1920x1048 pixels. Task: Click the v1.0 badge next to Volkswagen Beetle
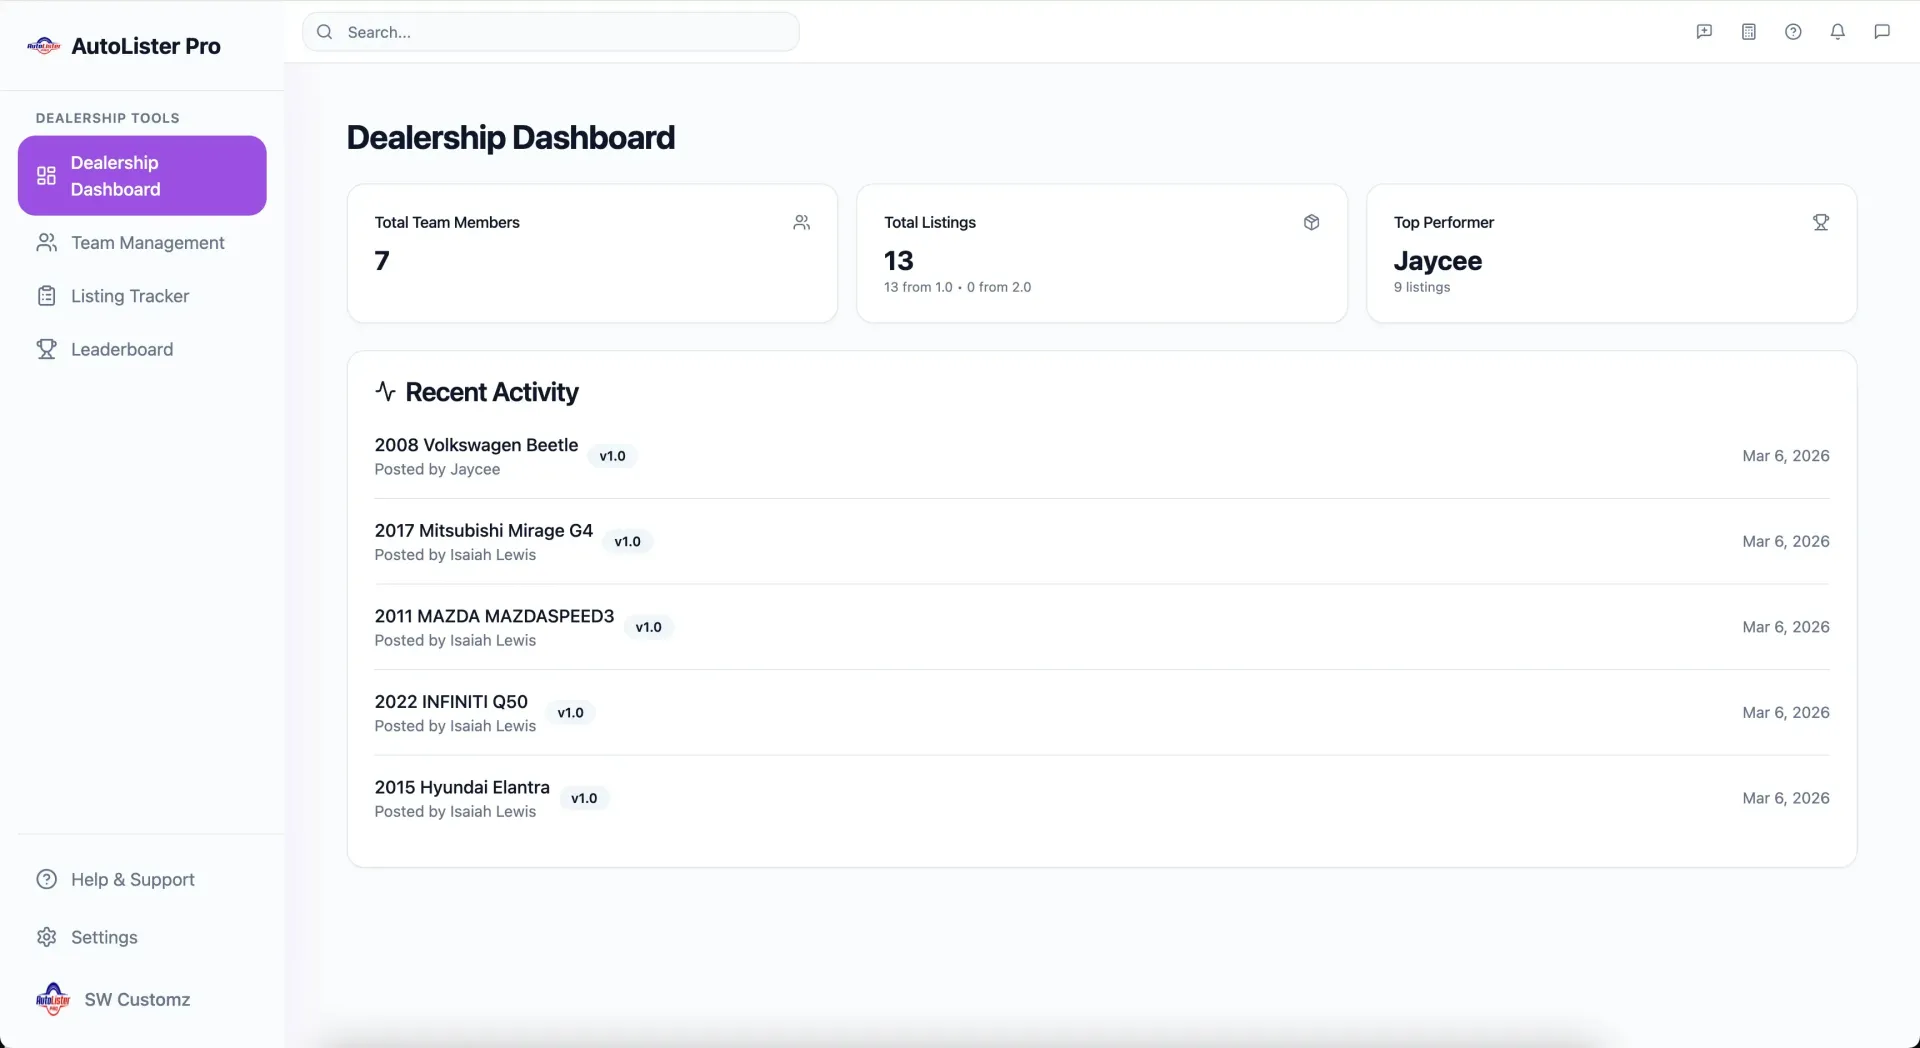coord(612,456)
